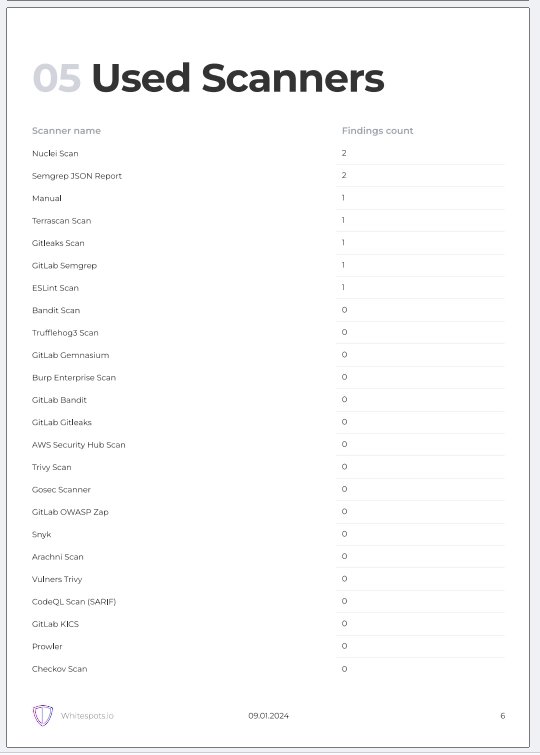The height and width of the screenshot is (755, 540).
Task: Select the Terrascan Scan entry
Action: coord(61,221)
